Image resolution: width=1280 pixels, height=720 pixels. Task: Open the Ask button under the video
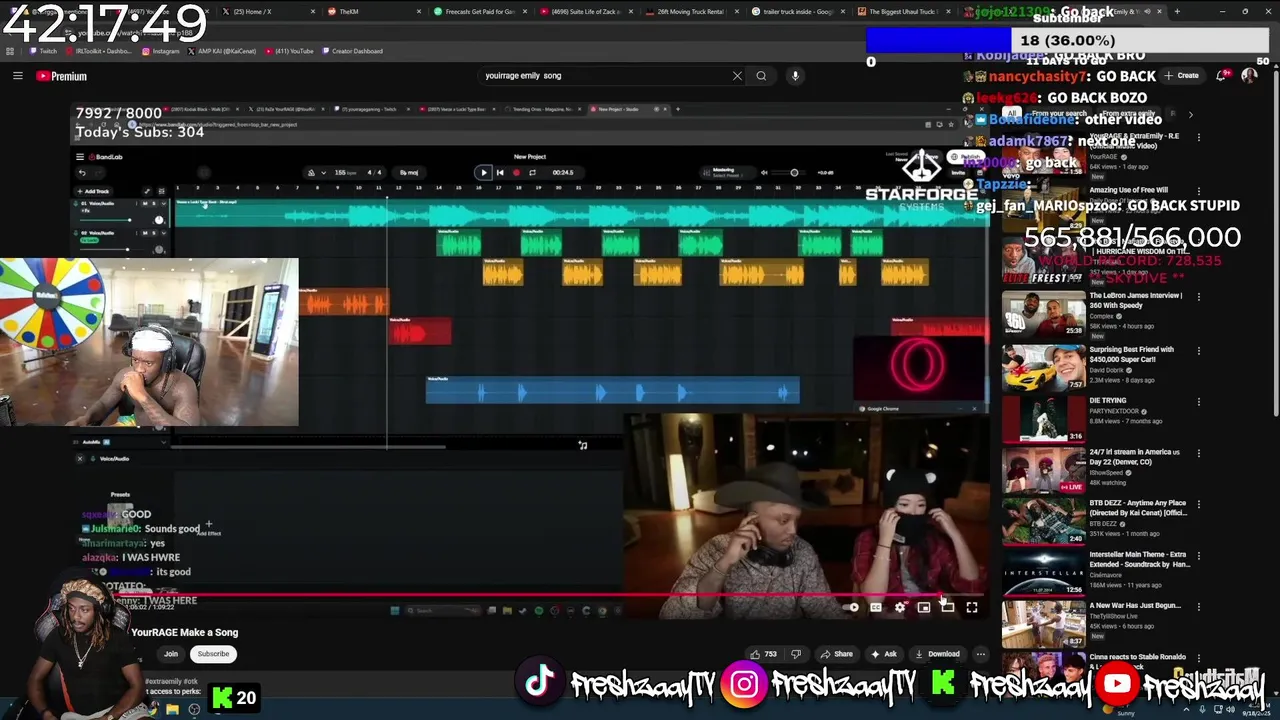pyautogui.click(x=884, y=654)
